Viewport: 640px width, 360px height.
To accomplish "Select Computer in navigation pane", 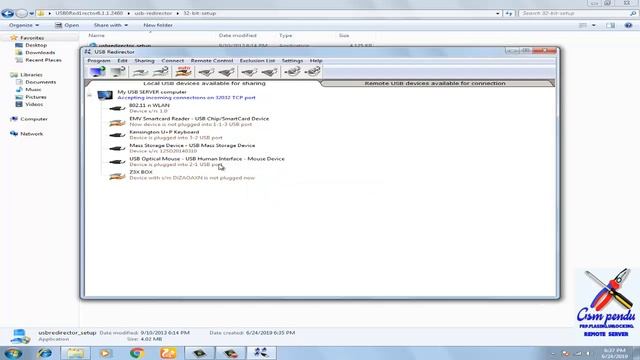I will [x=34, y=119].
